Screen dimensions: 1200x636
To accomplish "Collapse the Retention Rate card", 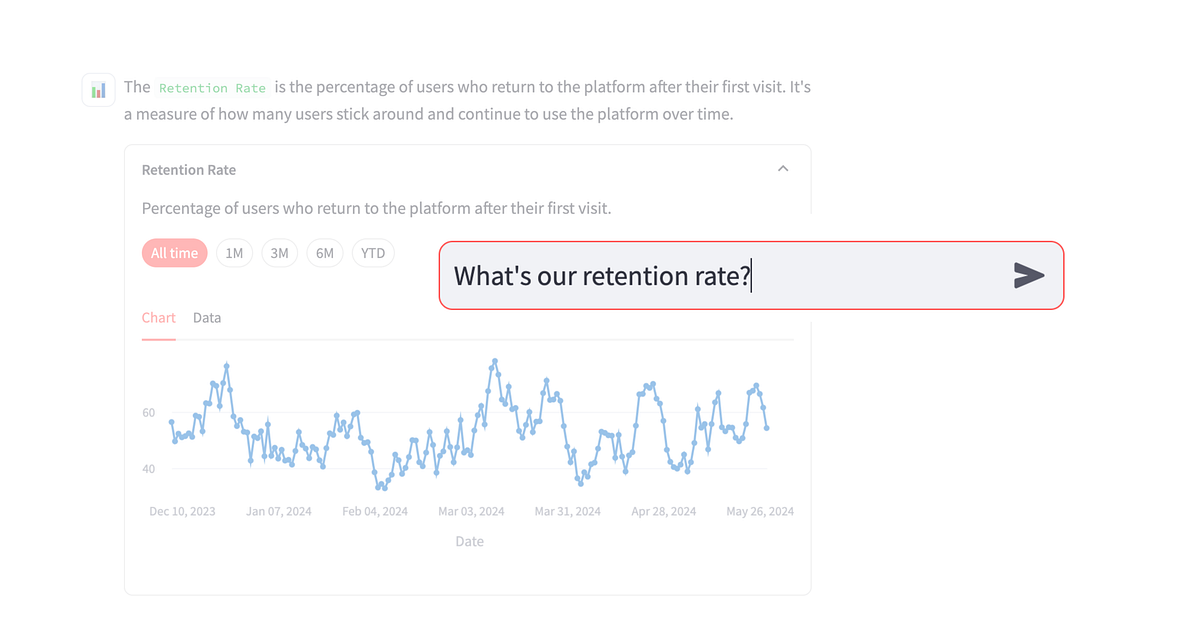I will tap(783, 168).
